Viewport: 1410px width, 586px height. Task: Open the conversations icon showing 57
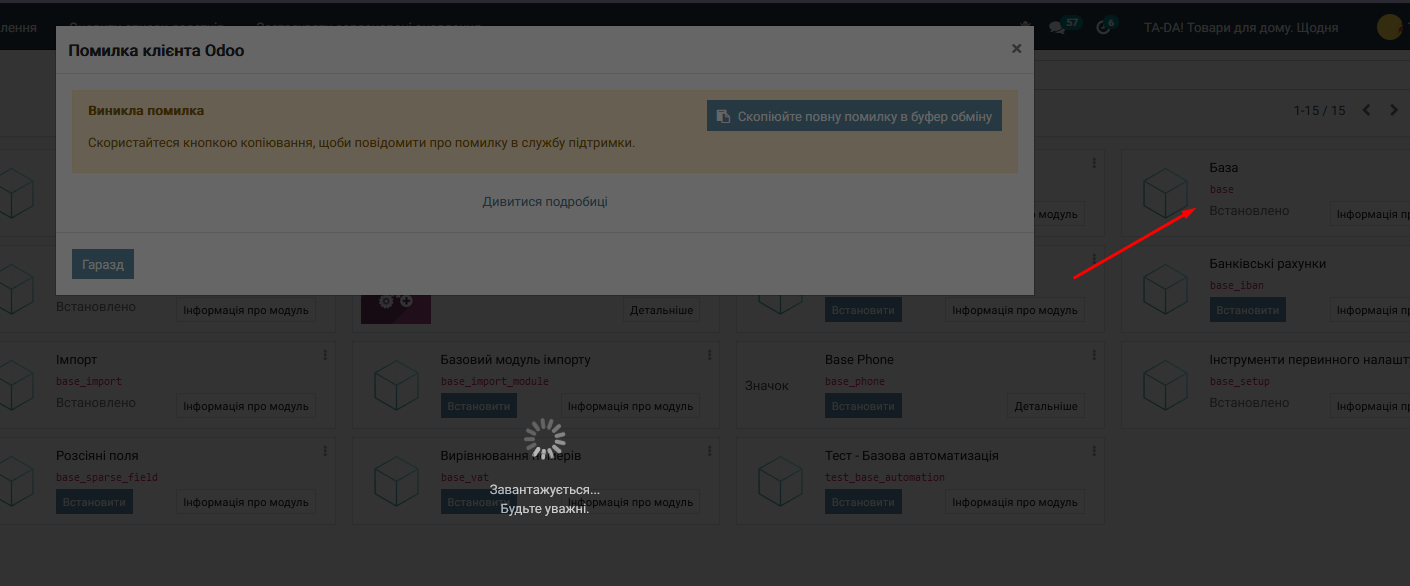tap(1063, 26)
